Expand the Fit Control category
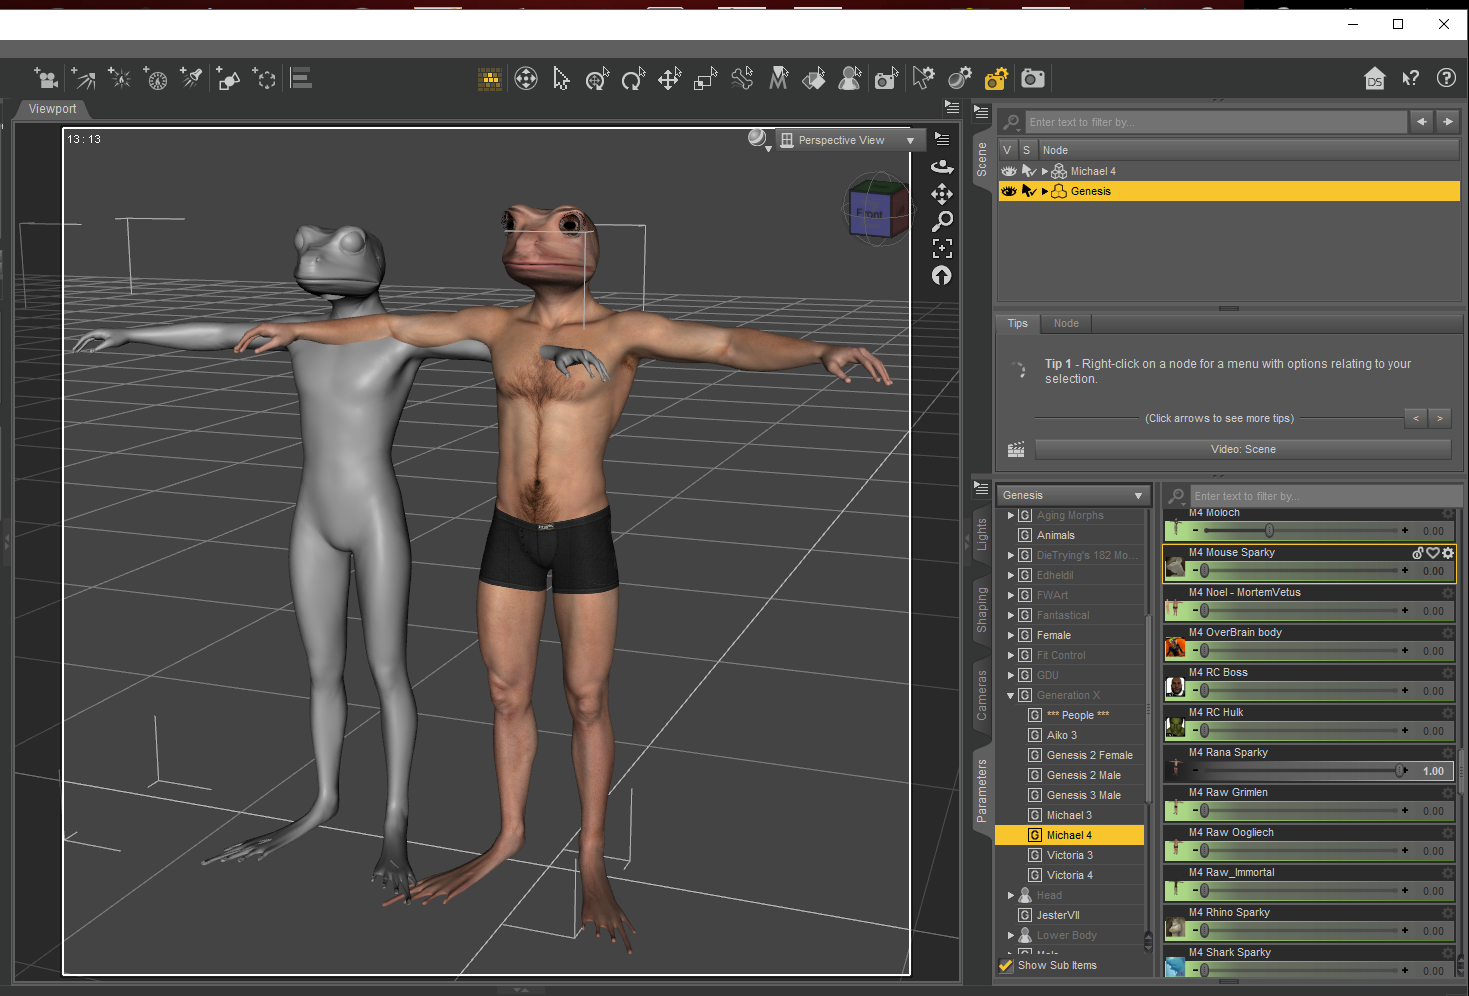The image size is (1469, 996). click(x=1010, y=655)
